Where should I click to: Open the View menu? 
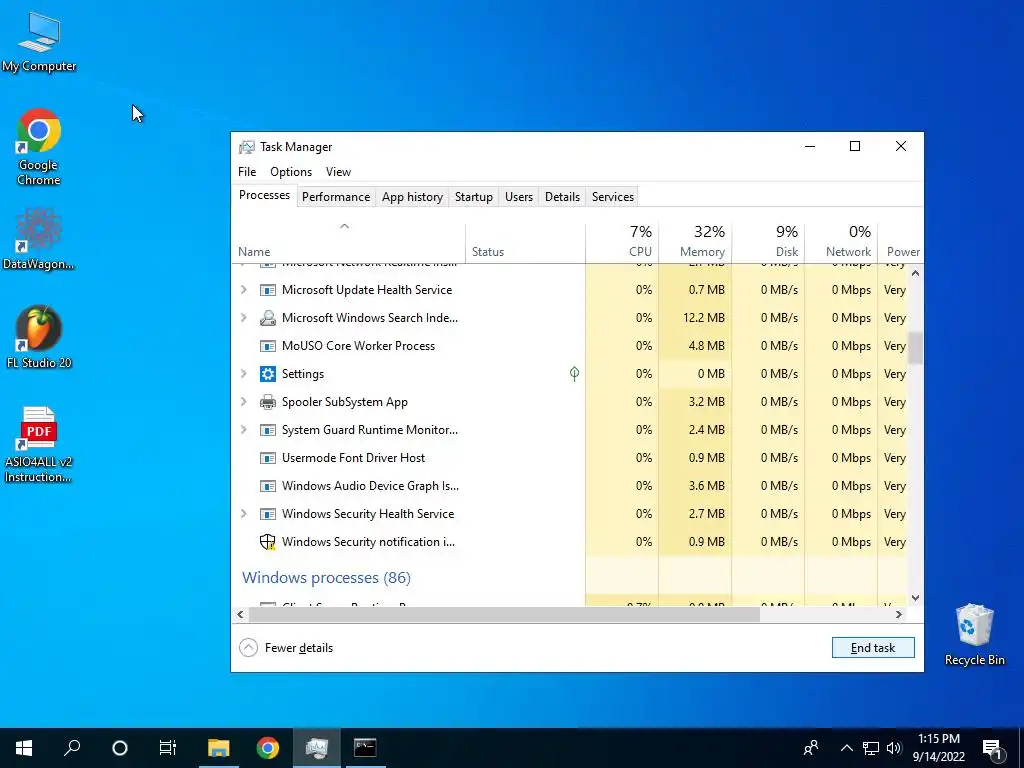click(x=338, y=172)
